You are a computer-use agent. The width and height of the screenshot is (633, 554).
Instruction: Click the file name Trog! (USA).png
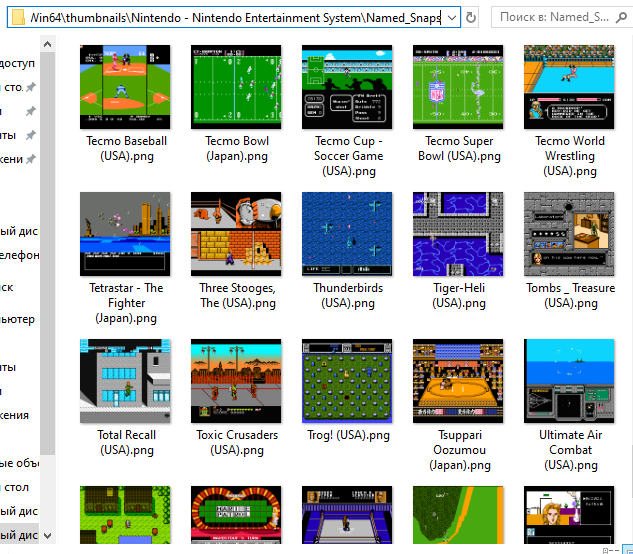[x=348, y=435]
